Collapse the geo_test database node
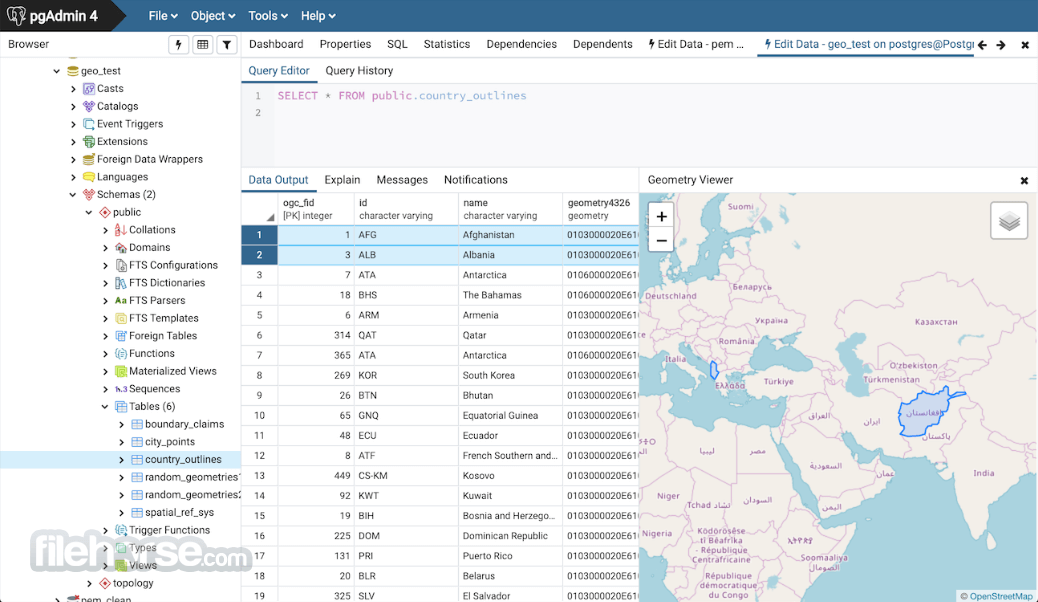 (57, 71)
